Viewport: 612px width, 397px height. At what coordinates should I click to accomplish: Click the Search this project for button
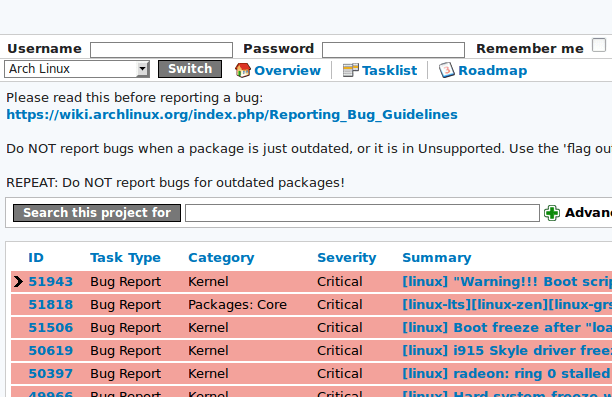tap(97, 213)
